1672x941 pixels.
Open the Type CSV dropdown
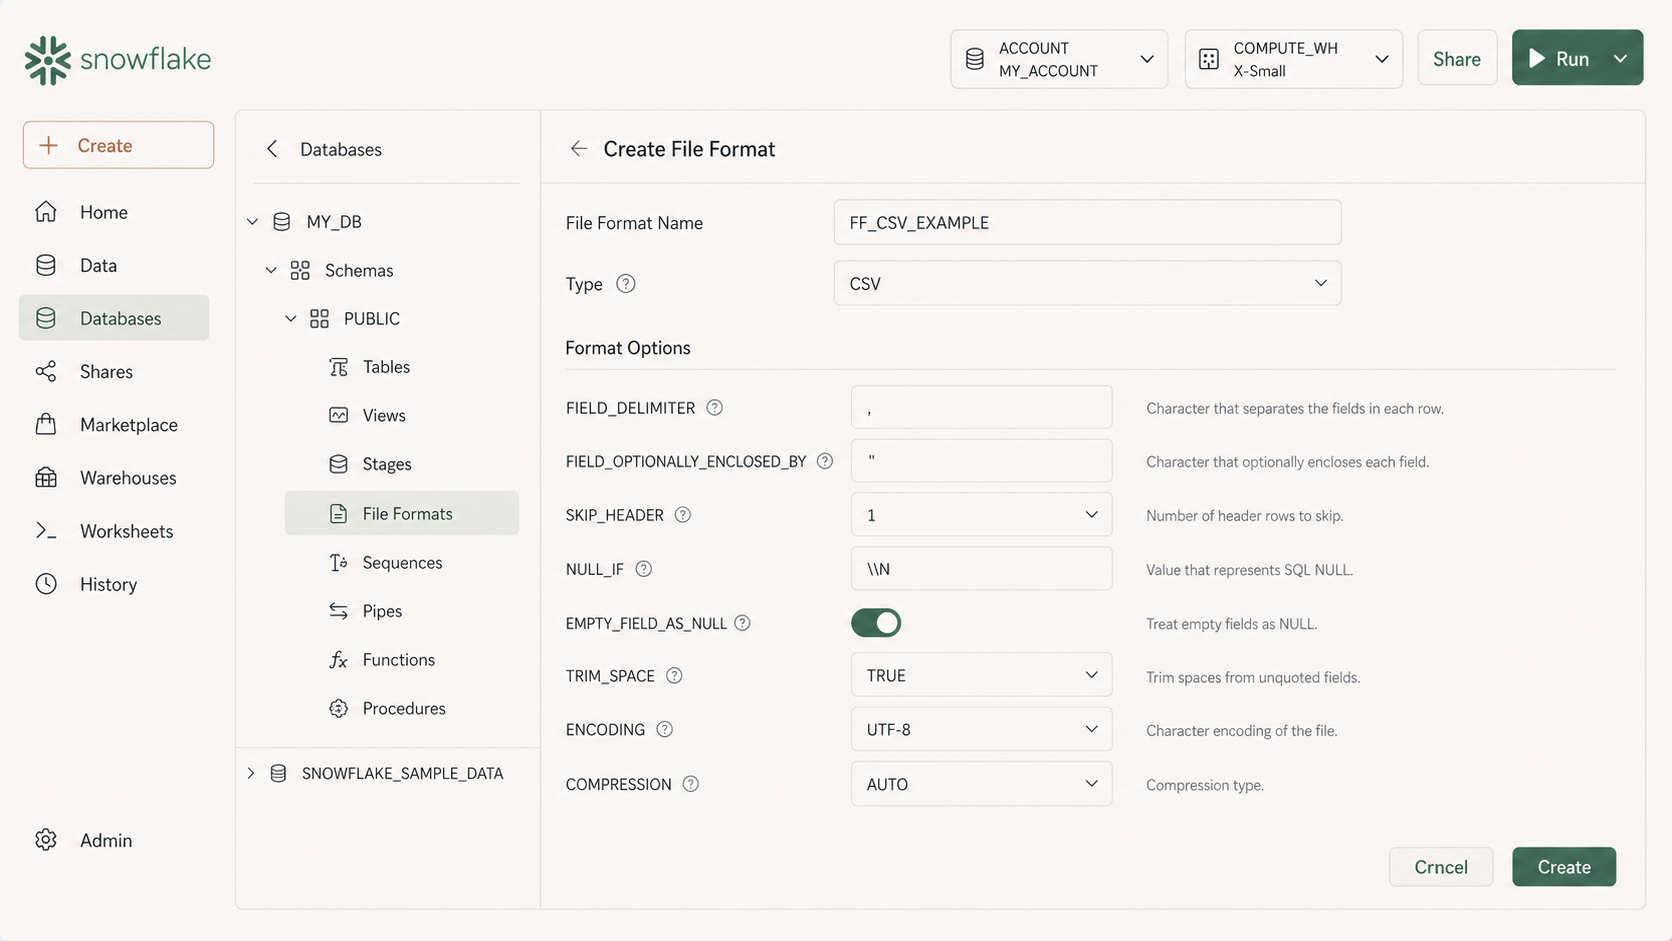pyautogui.click(x=1087, y=283)
